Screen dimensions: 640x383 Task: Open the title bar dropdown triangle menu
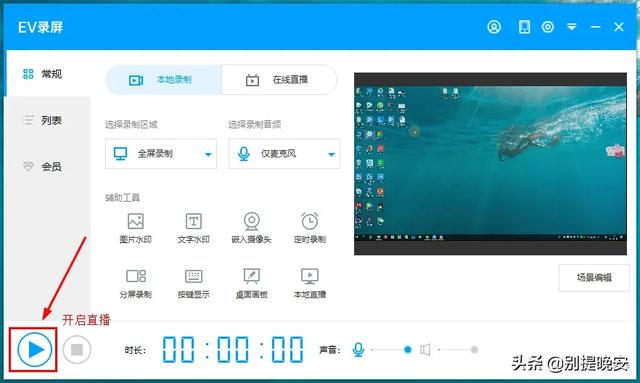pyautogui.click(x=572, y=27)
